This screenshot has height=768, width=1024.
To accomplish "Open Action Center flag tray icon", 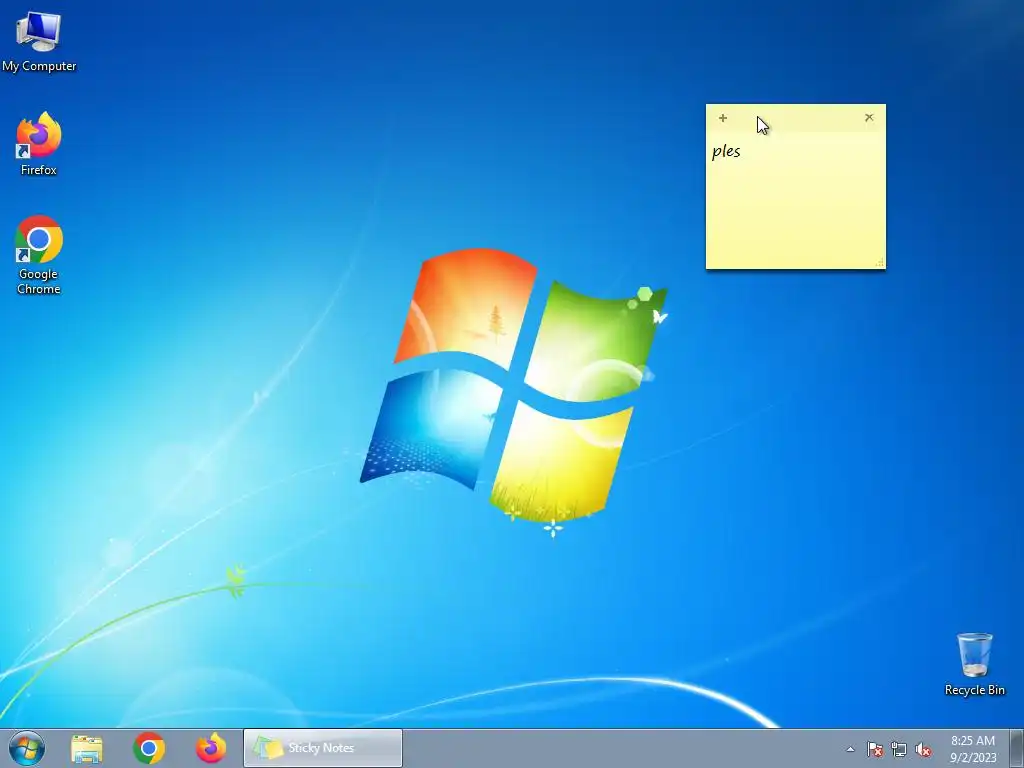I will (875, 749).
